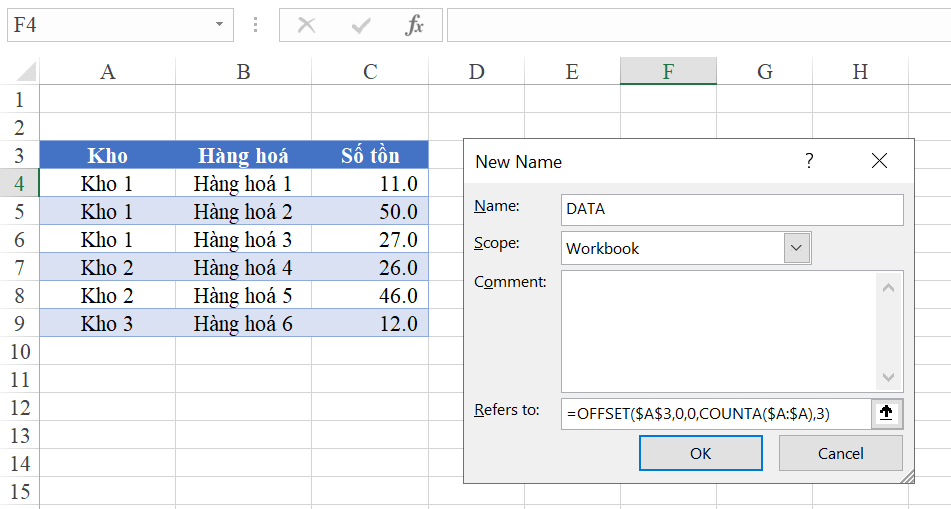Click the Comment box scroll down arrow
951x509 pixels.
click(889, 377)
